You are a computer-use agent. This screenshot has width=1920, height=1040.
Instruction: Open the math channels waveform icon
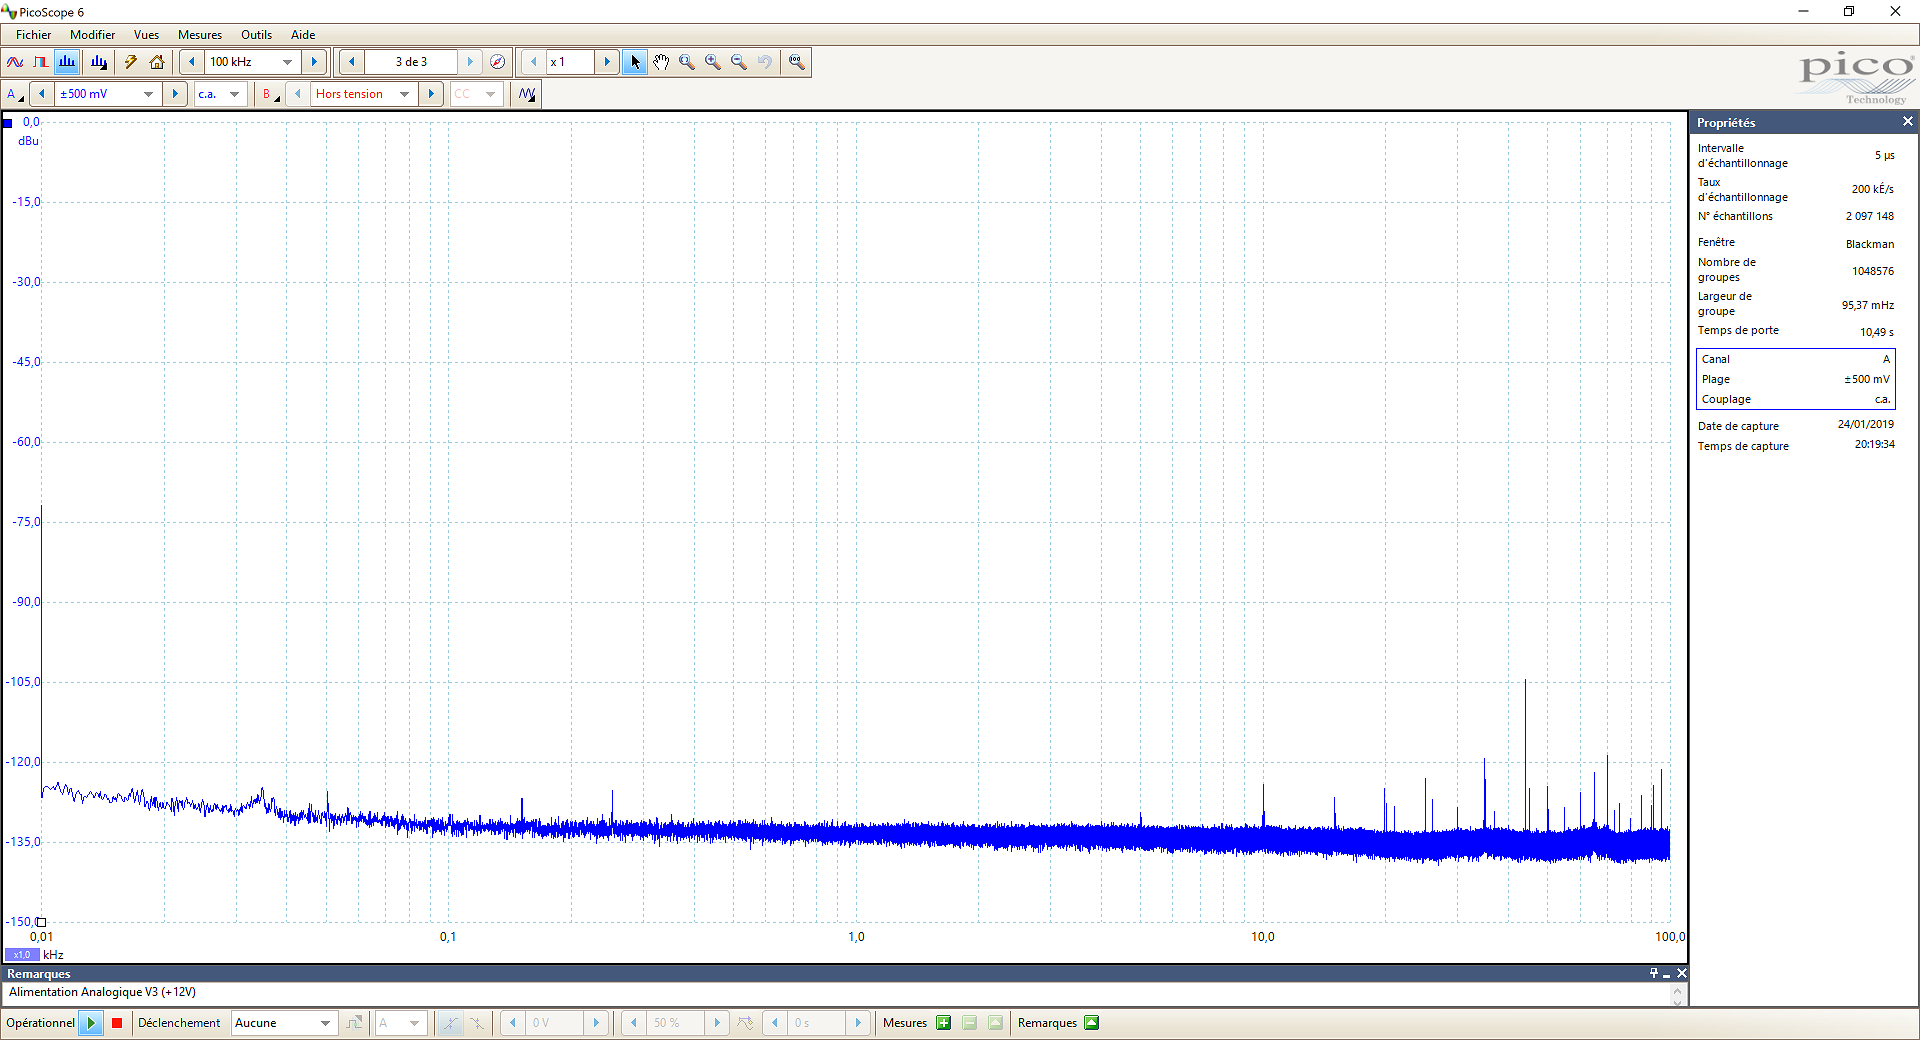coord(527,94)
